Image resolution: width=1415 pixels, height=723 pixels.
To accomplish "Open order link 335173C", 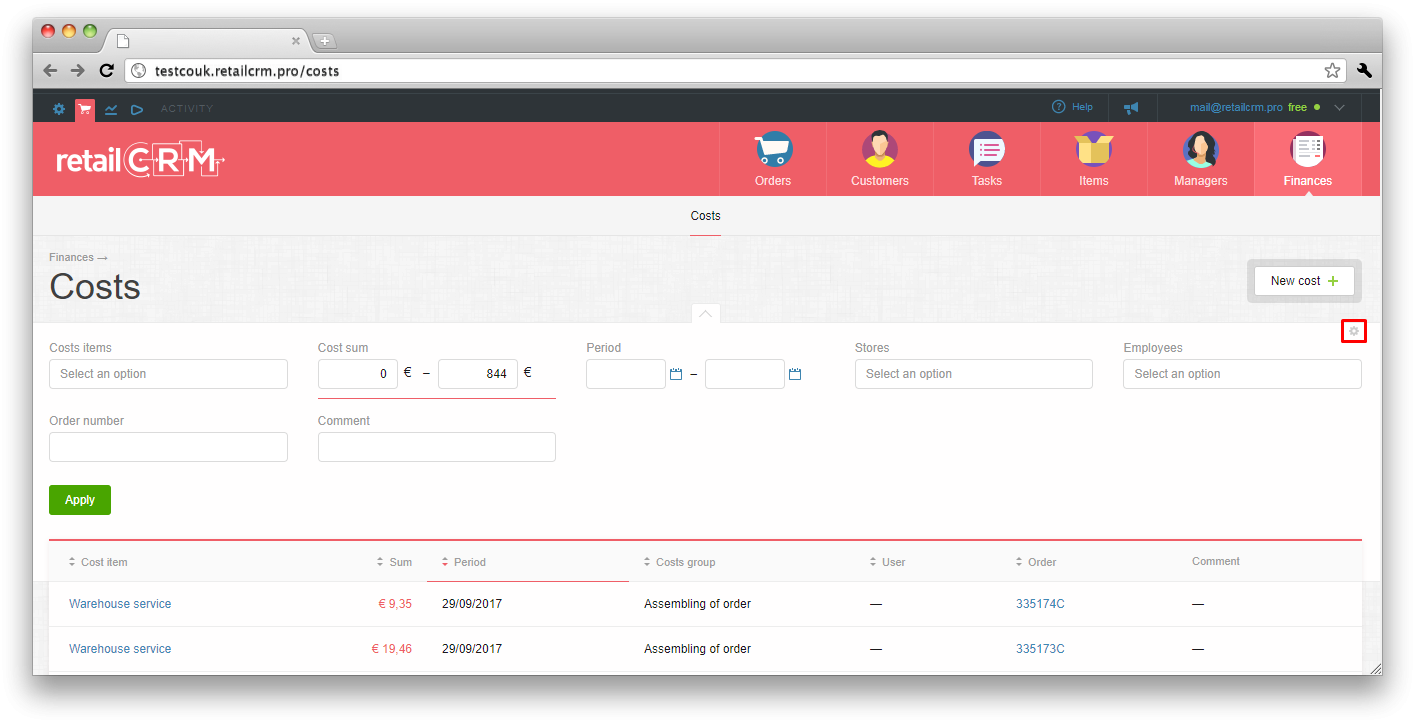I will tap(1040, 649).
